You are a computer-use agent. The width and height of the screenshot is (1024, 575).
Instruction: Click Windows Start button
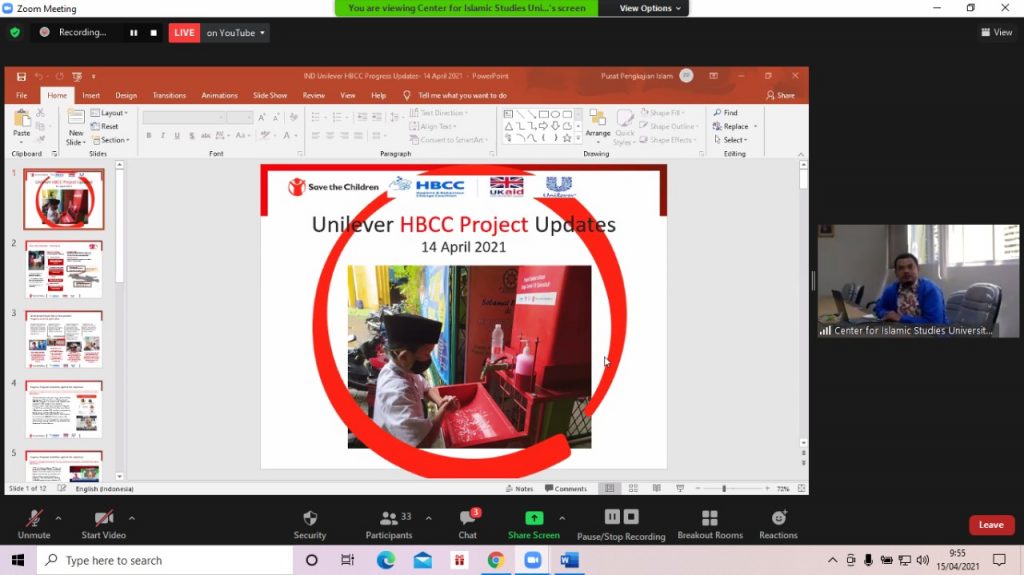click(18, 560)
